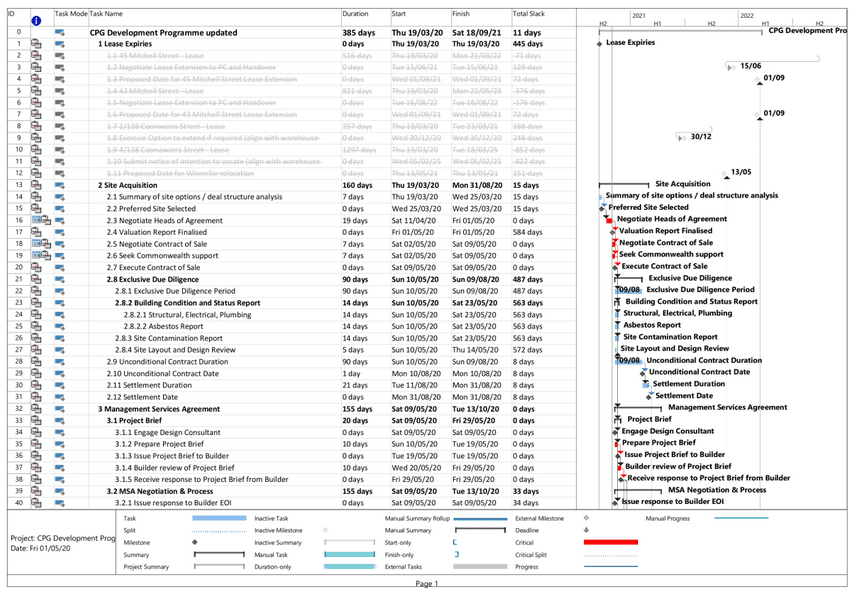Viewport: 866px width, 598px height.
Task: Select the task mode icon beside Exclusive Due Diligence
Action: tap(60, 279)
